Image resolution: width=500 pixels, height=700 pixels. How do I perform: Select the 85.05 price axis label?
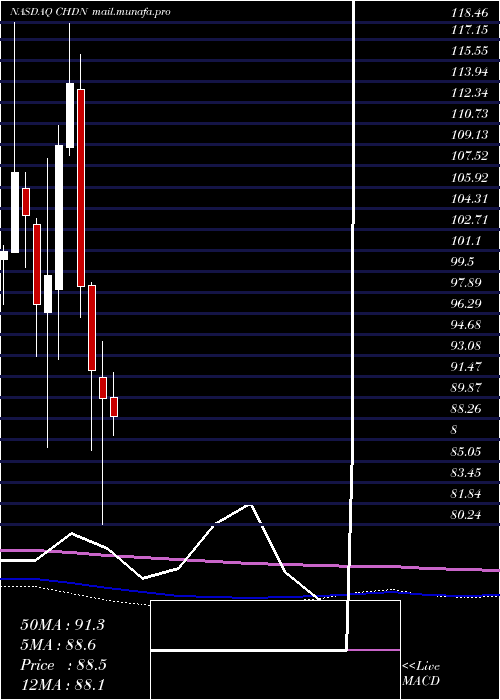[x=466, y=452]
